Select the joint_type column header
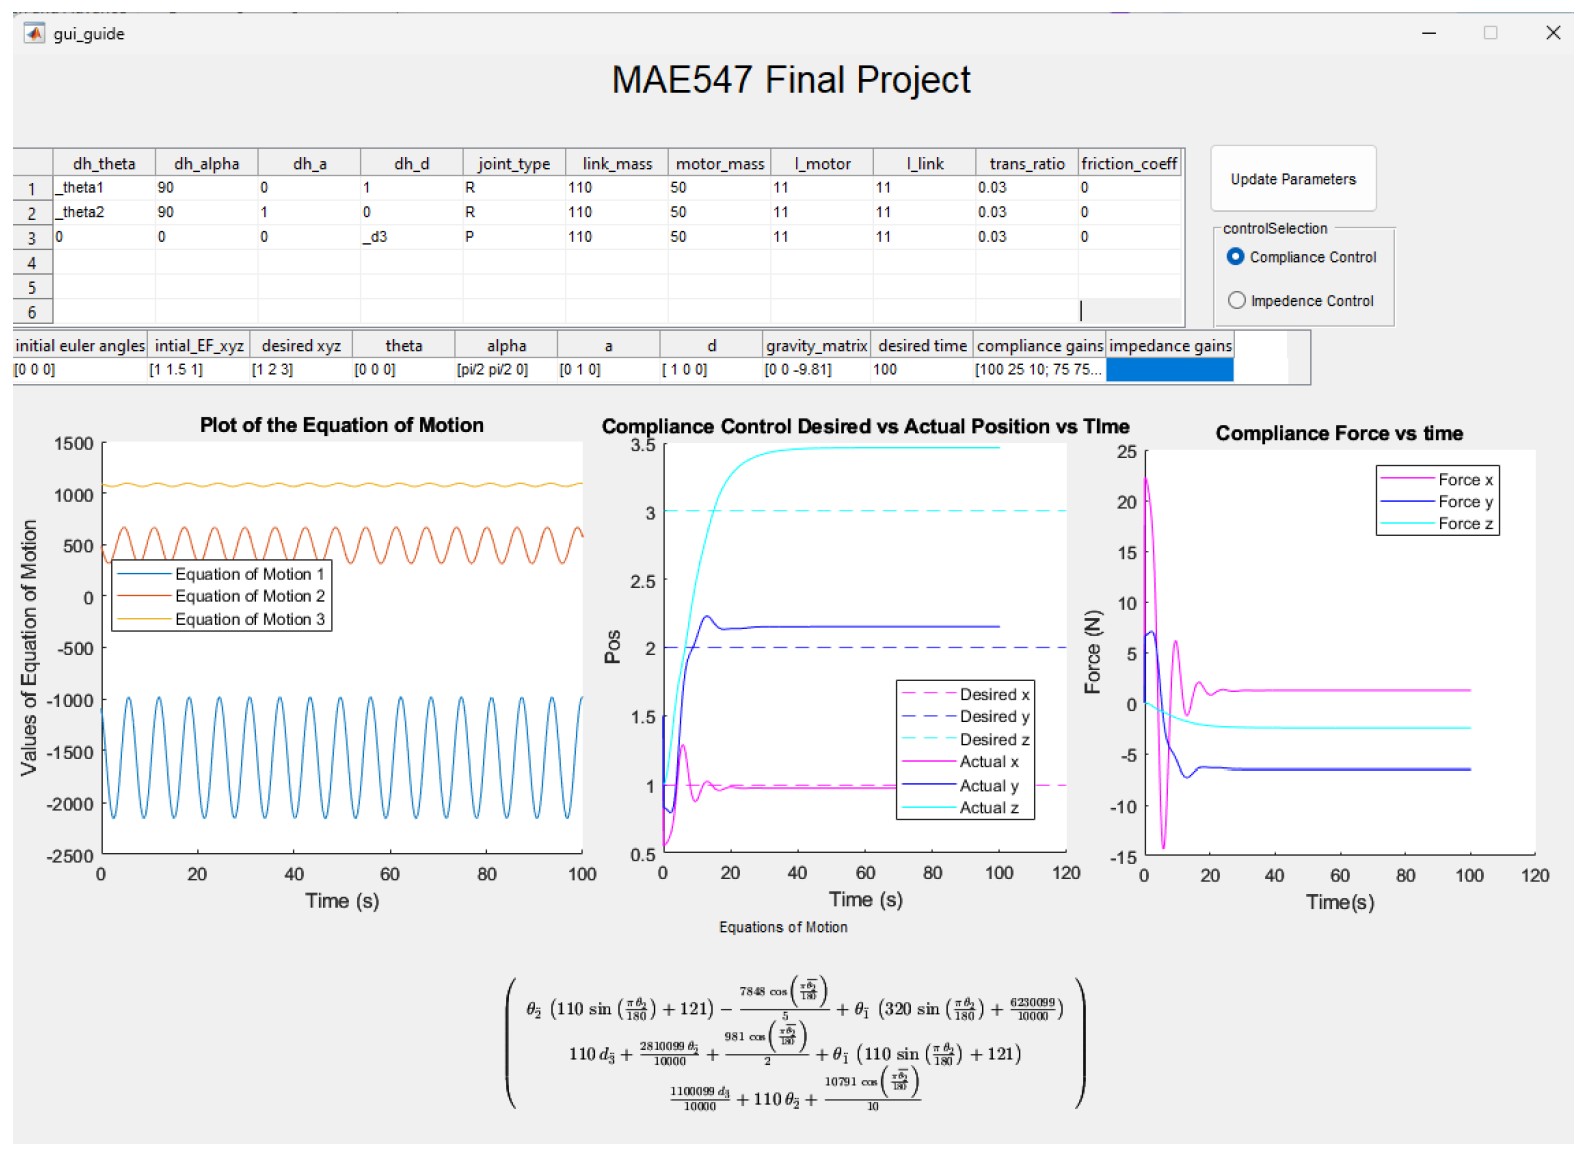 (x=514, y=163)
